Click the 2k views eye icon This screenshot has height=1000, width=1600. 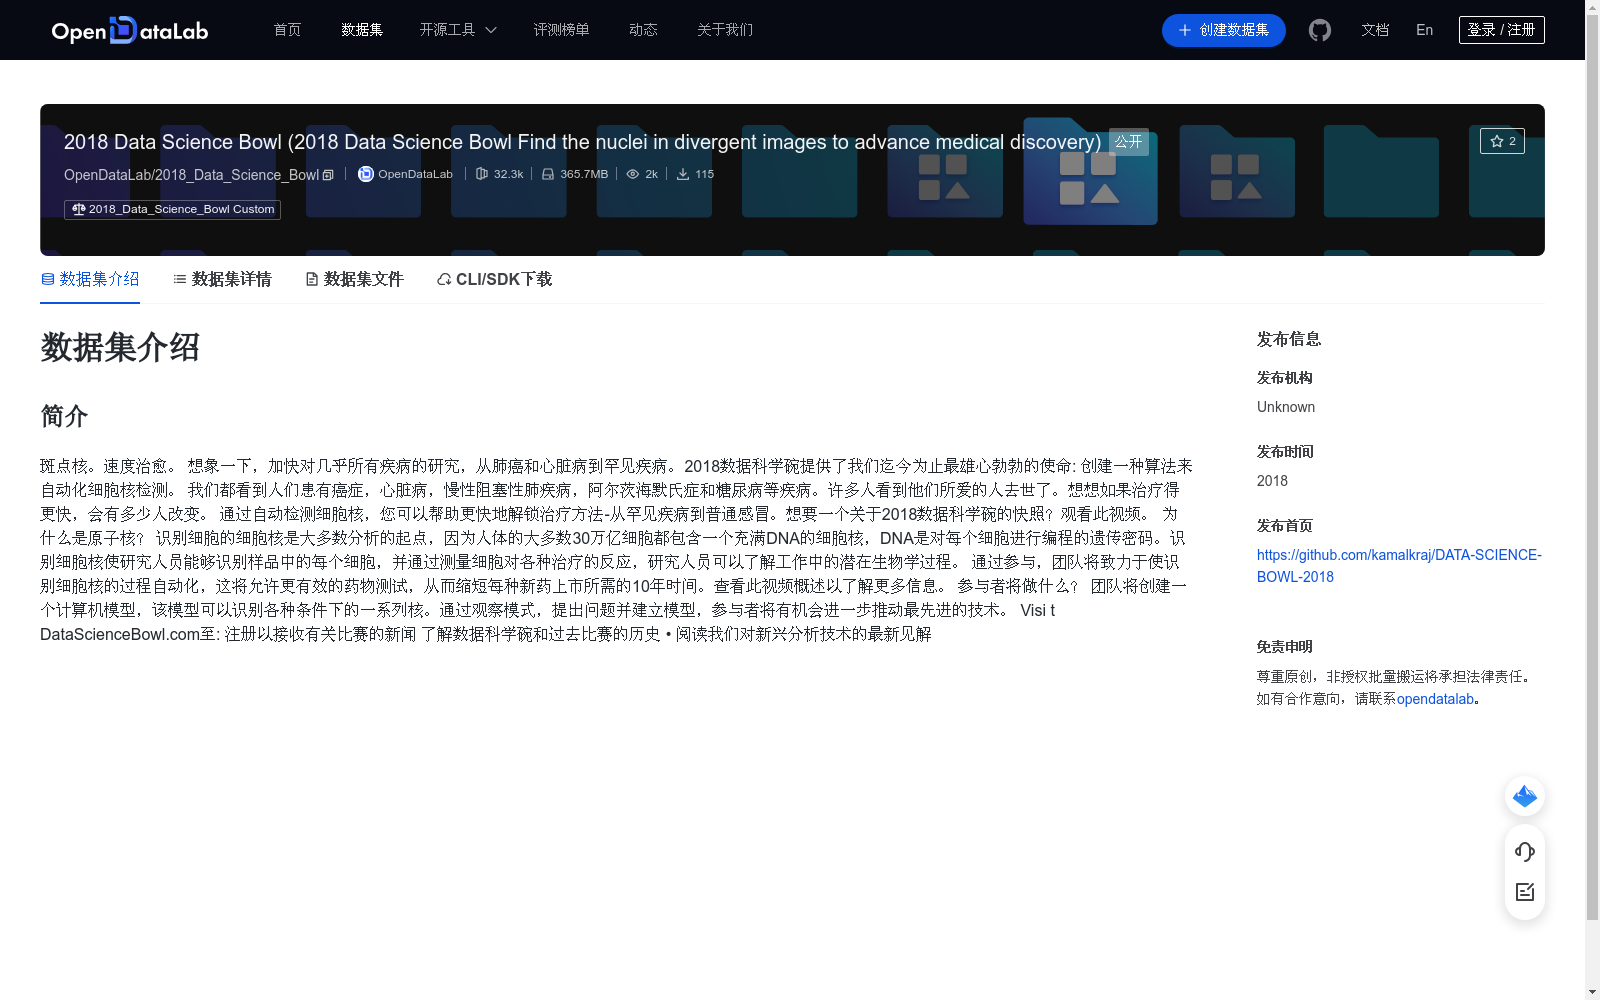[633, 174]
